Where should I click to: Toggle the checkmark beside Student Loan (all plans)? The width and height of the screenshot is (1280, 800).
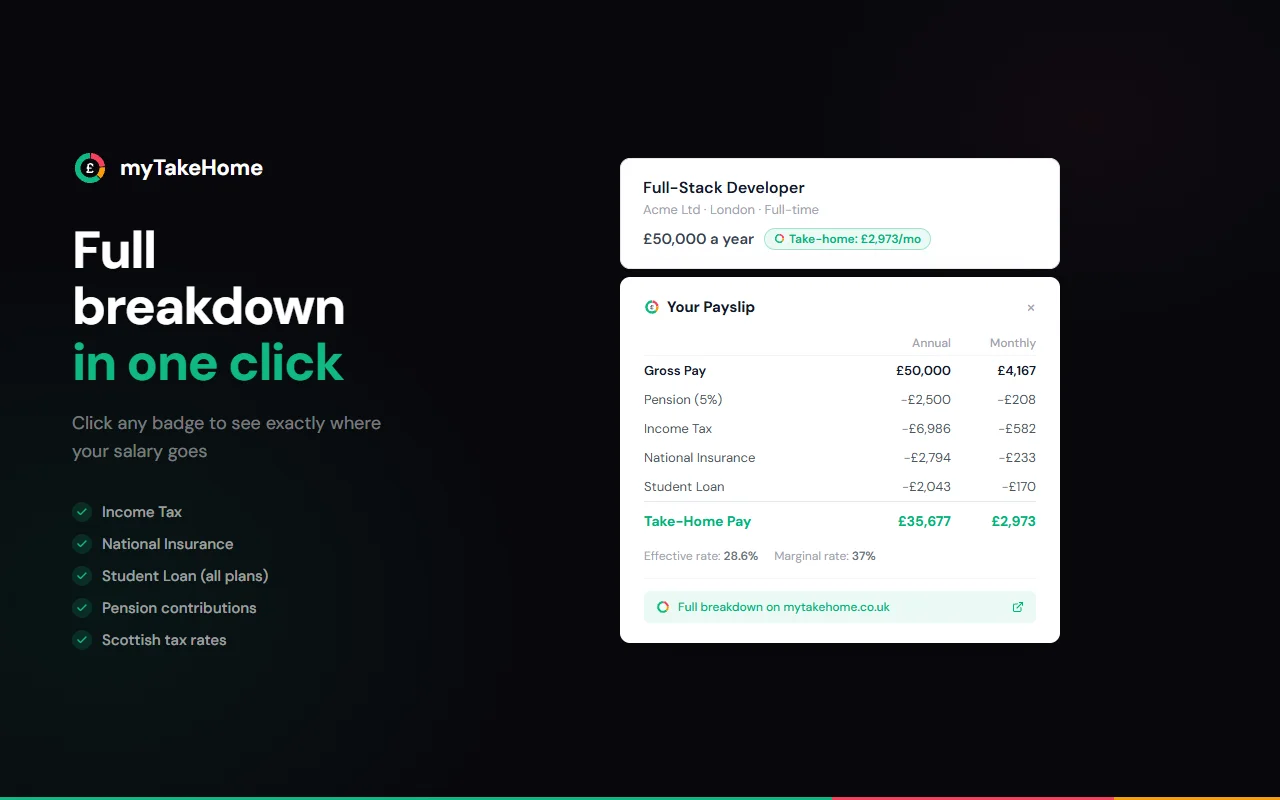click(x=81, y=576)
